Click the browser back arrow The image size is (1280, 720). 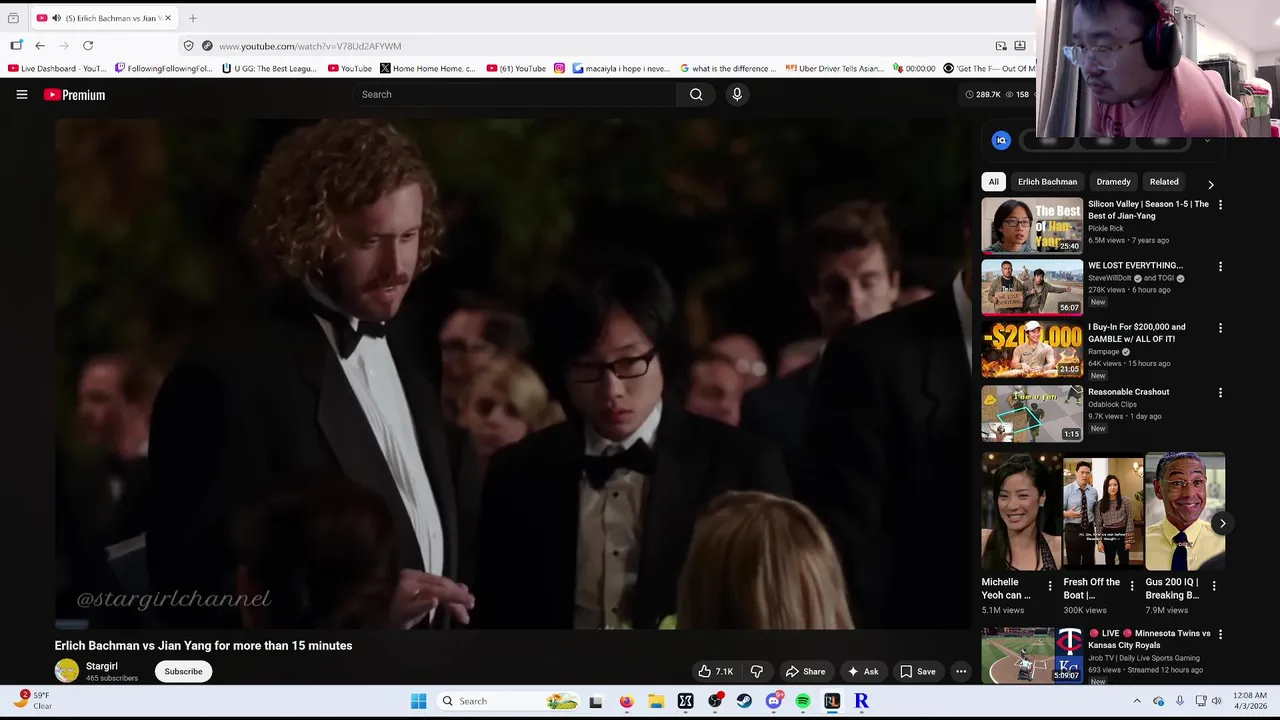40,46
